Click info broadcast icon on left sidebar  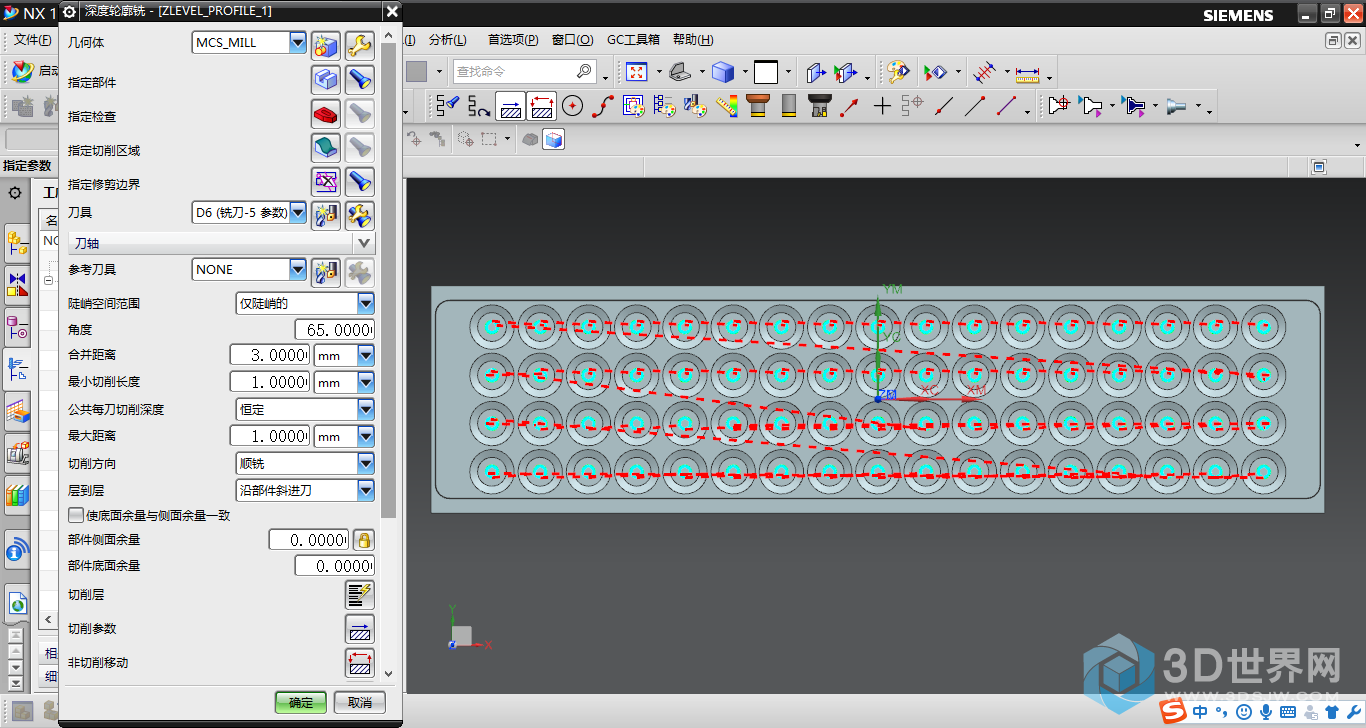click(17, 550)
